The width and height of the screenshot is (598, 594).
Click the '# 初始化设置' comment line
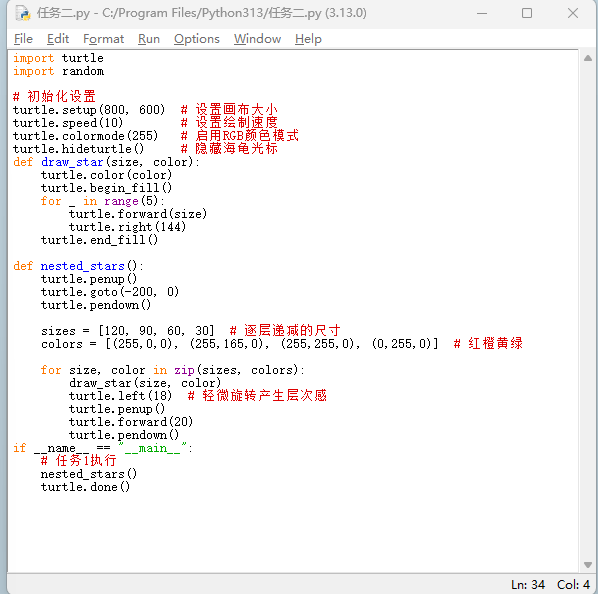(54, 96)
